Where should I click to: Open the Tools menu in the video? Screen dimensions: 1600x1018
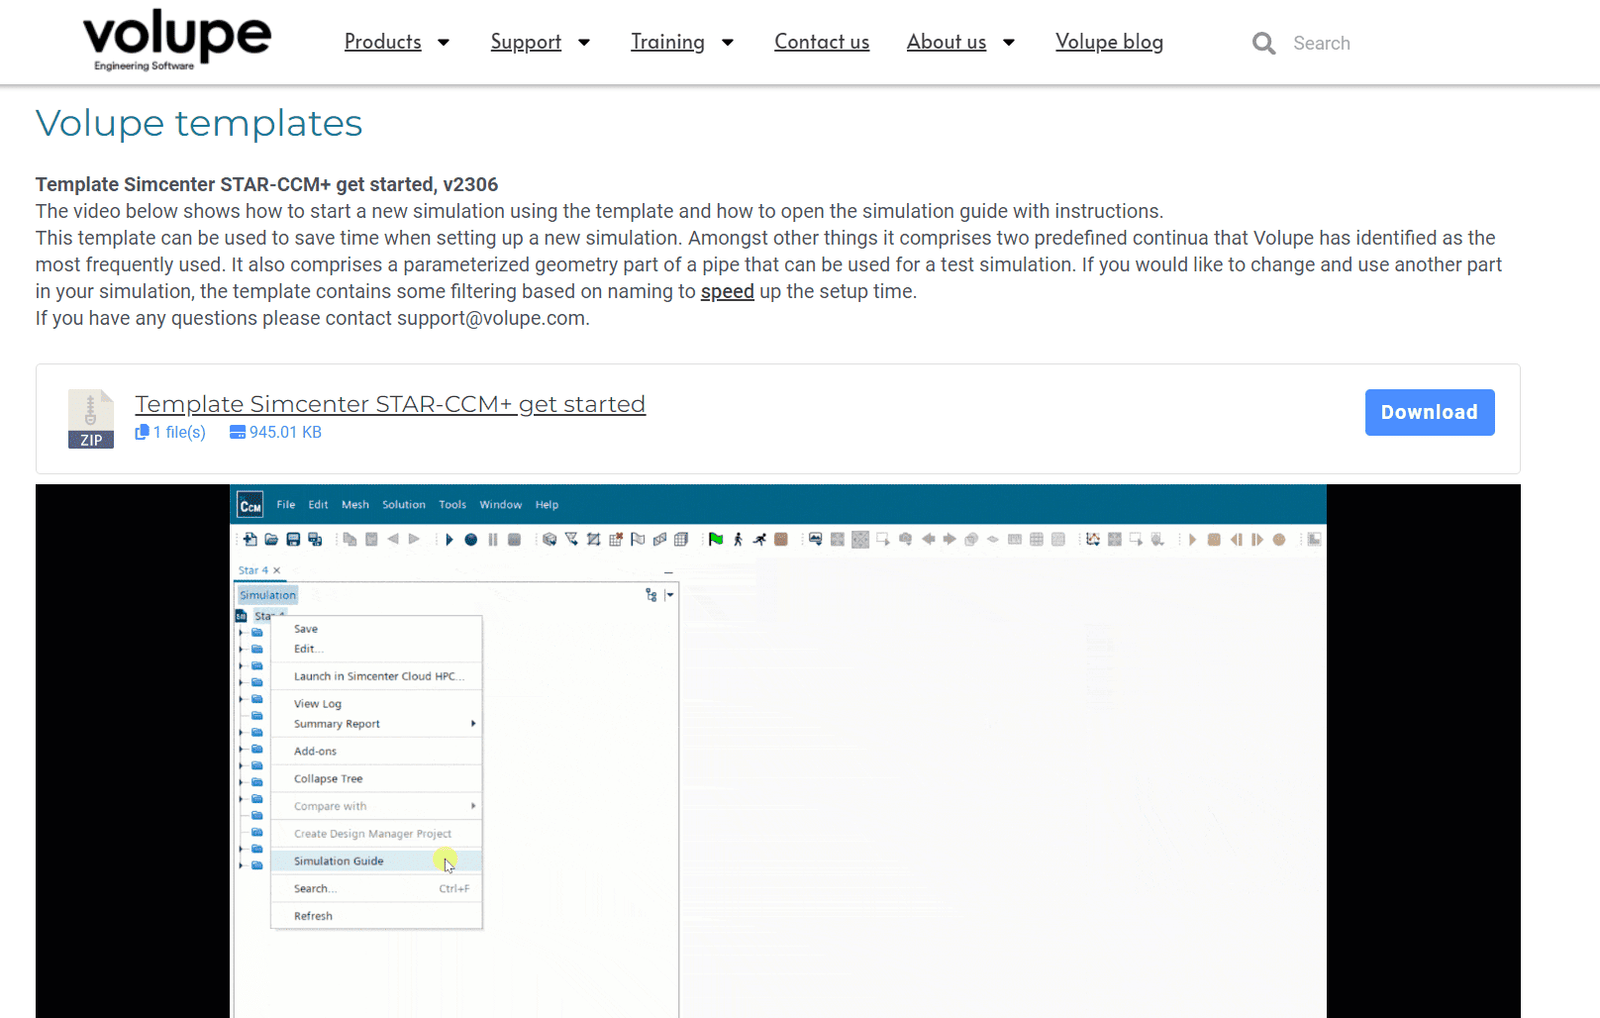tap(452, 505)
